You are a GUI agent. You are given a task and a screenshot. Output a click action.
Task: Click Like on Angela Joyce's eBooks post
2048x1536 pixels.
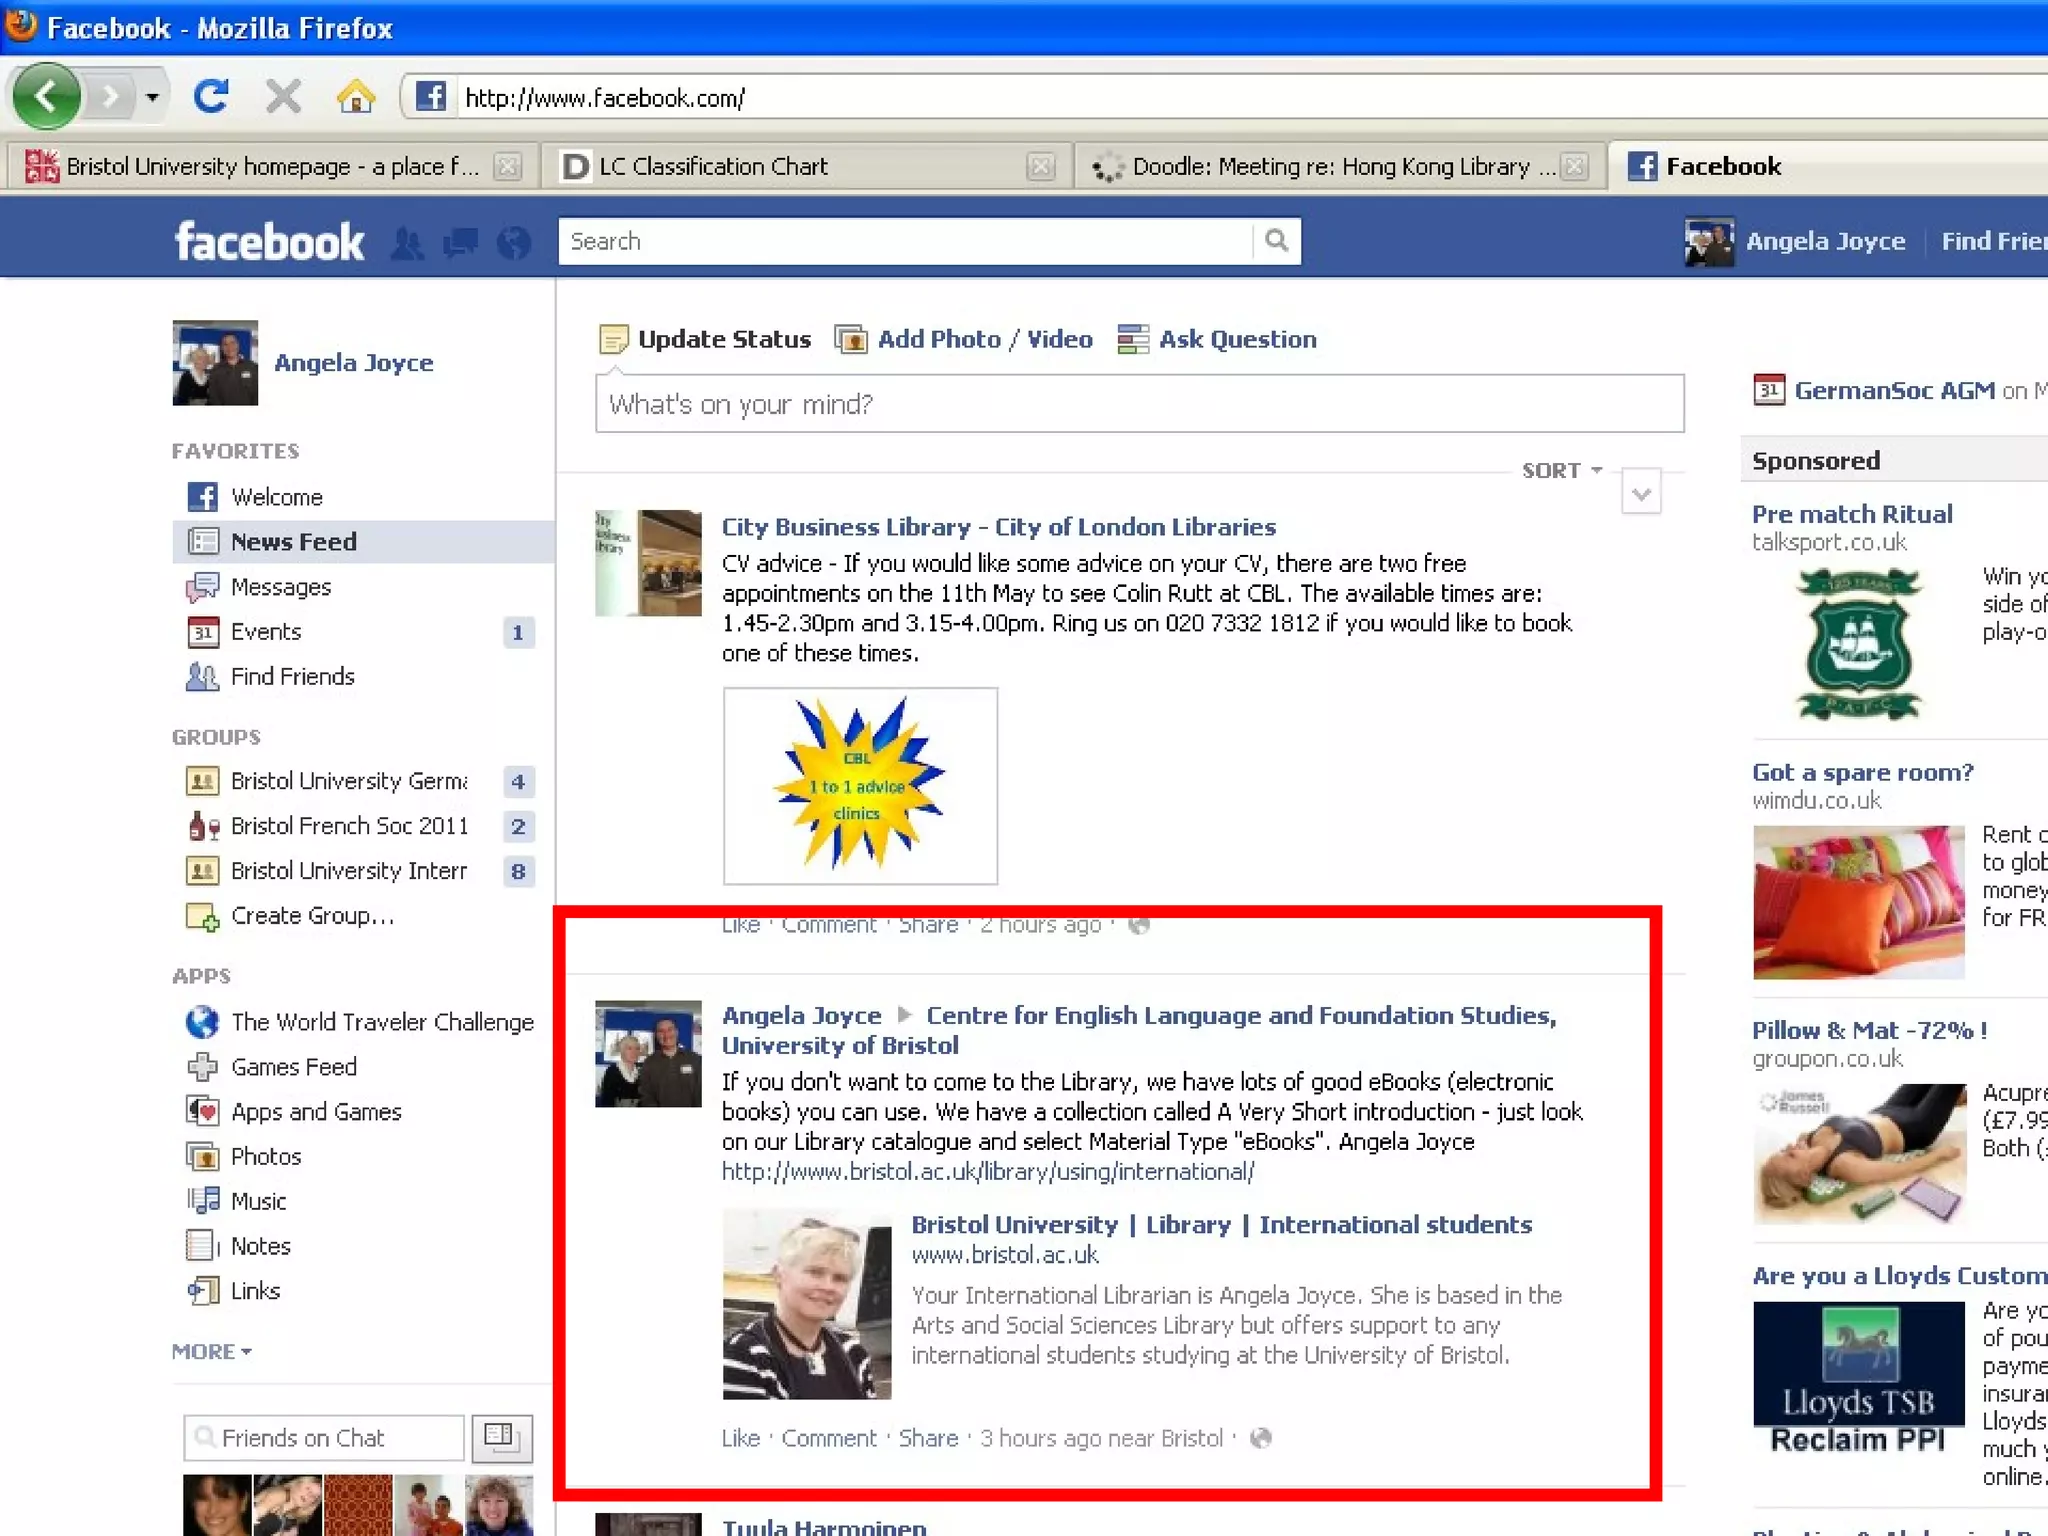pyautogui.click(x=740, y=1438)
